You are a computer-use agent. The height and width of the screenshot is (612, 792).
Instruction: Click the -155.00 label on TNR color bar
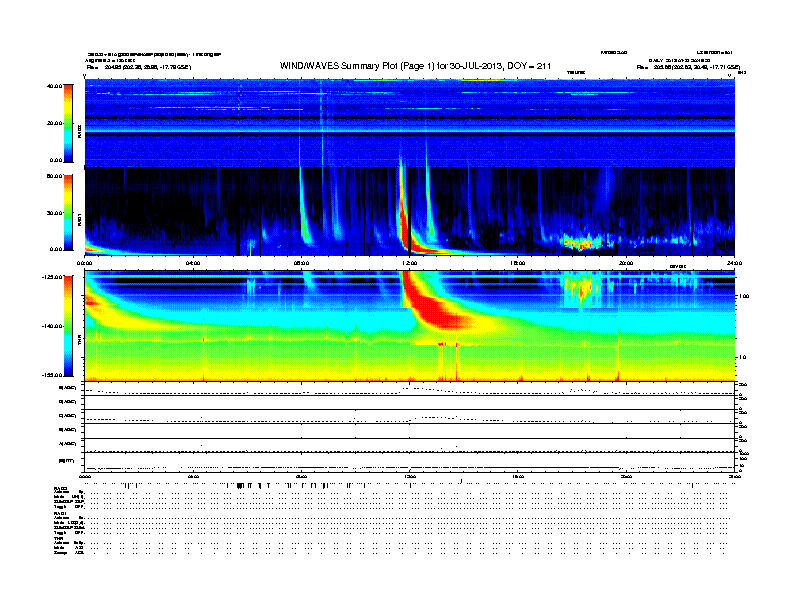(52, 375)
